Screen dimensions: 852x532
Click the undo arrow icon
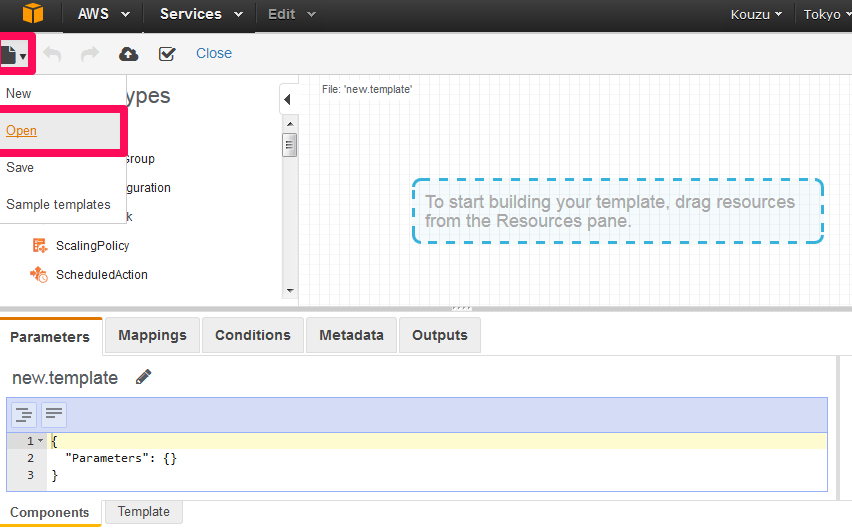(52, 54)
